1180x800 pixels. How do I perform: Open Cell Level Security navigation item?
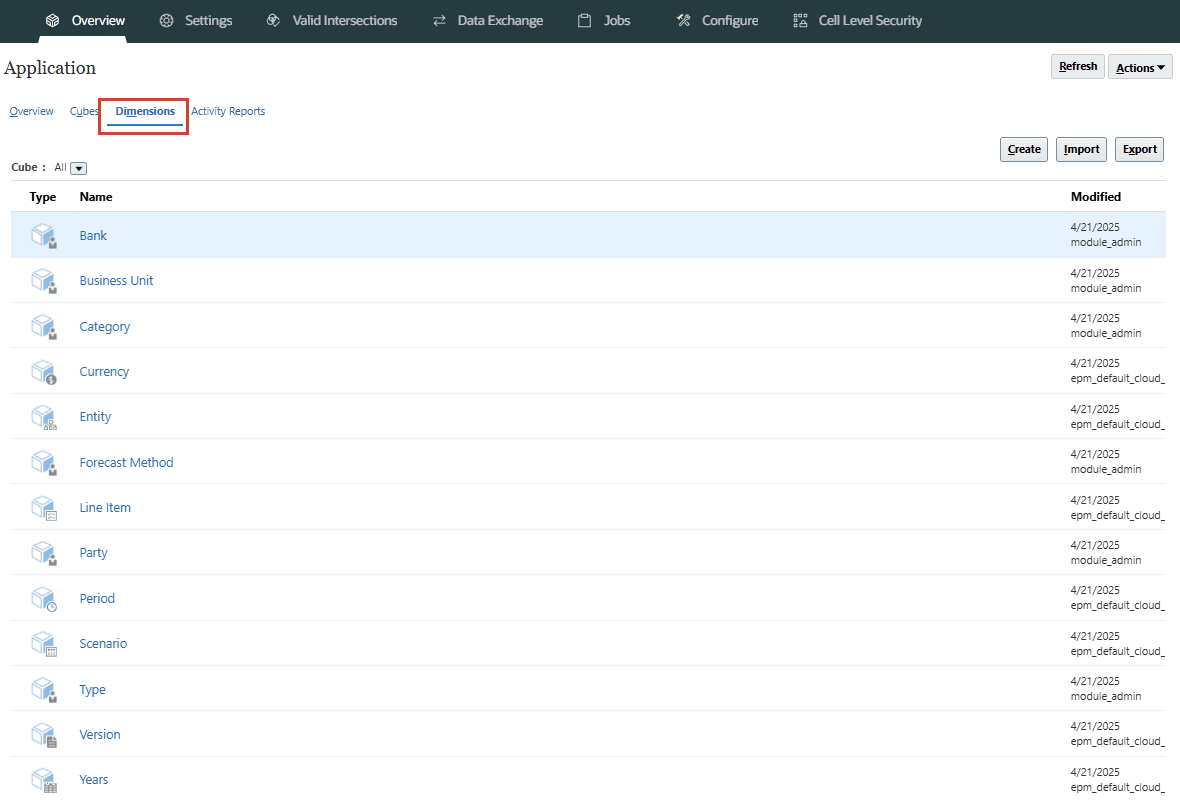[x=870, y=20]
